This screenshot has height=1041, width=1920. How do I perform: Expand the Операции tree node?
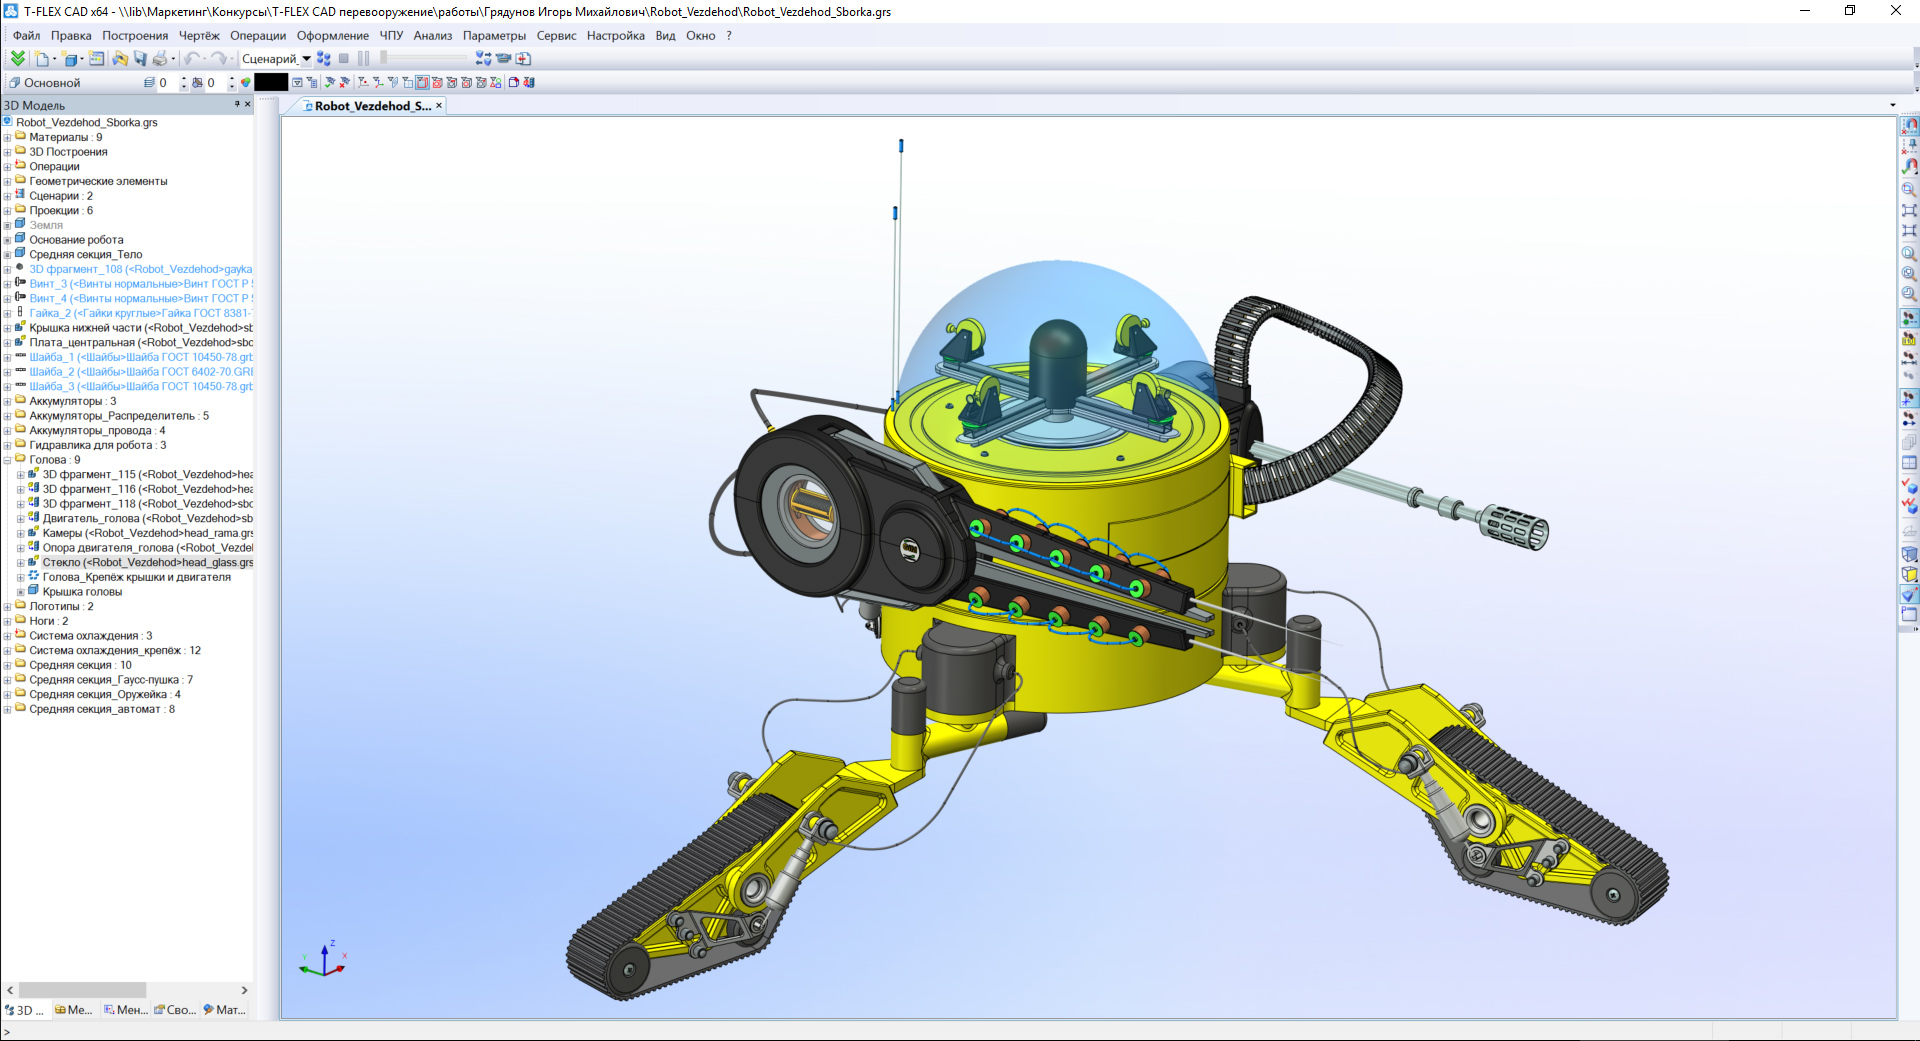coord(7,167)
